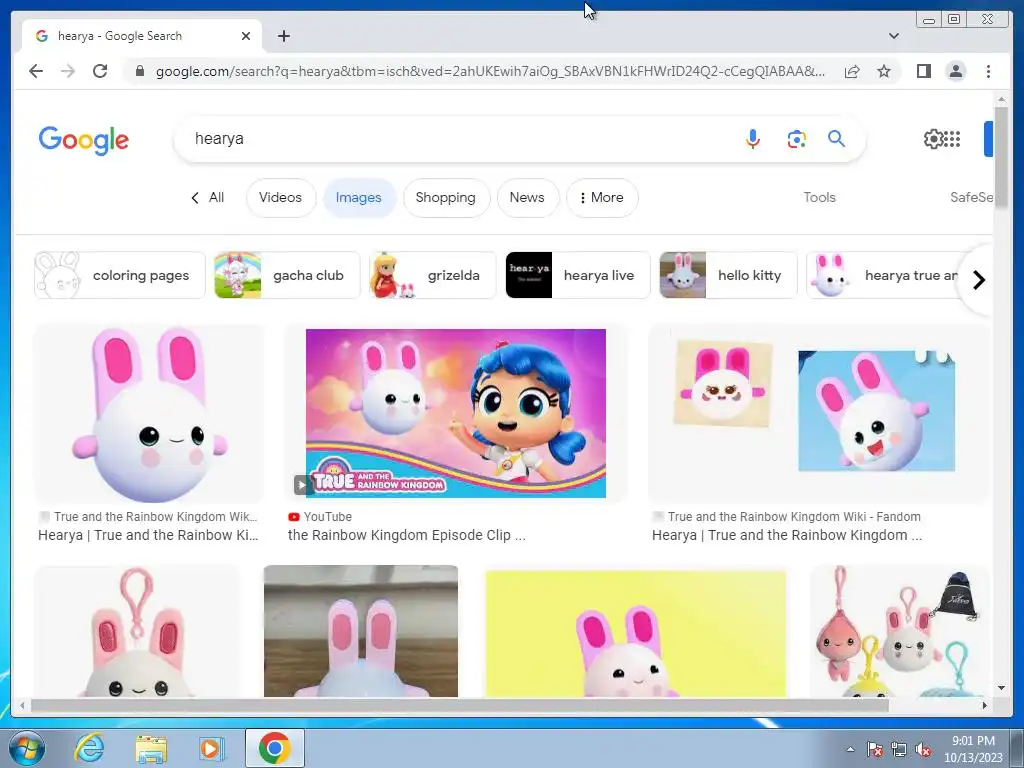Screen dimensions: 1024x768
Task: Open the Chrome profile avatar
Action: tap(955, 71)
